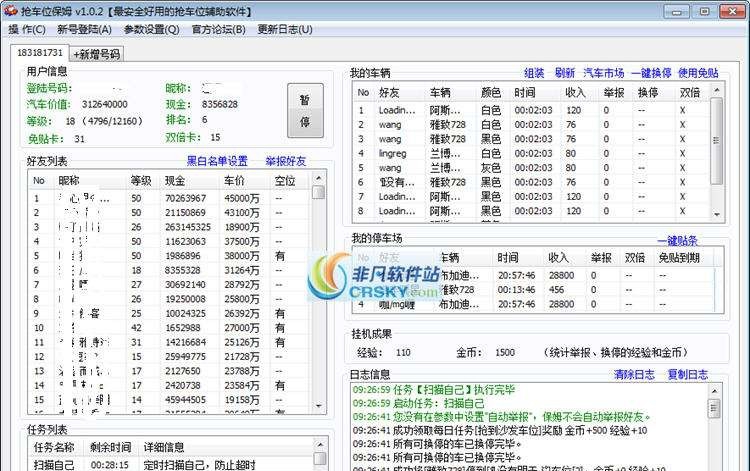Open the 更新日志(U) menu
750x471 pixels.
point(284,29)
